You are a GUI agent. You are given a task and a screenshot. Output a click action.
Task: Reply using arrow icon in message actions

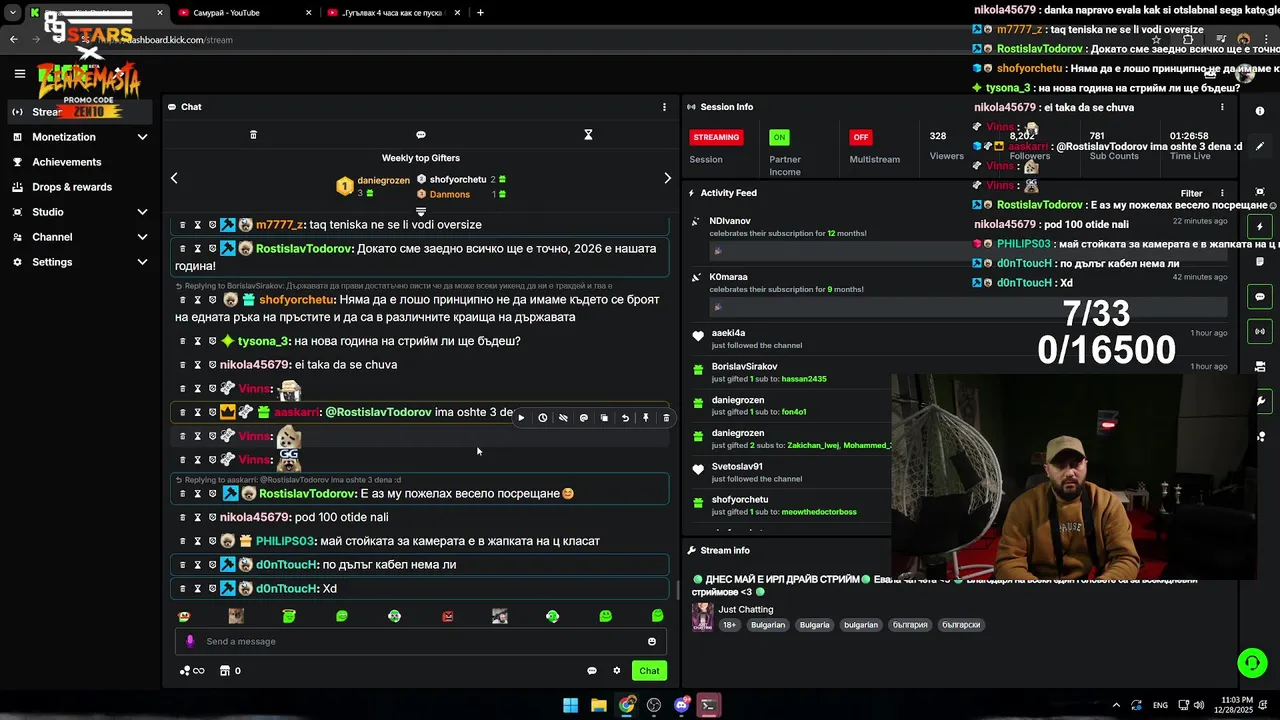(625, 418)
